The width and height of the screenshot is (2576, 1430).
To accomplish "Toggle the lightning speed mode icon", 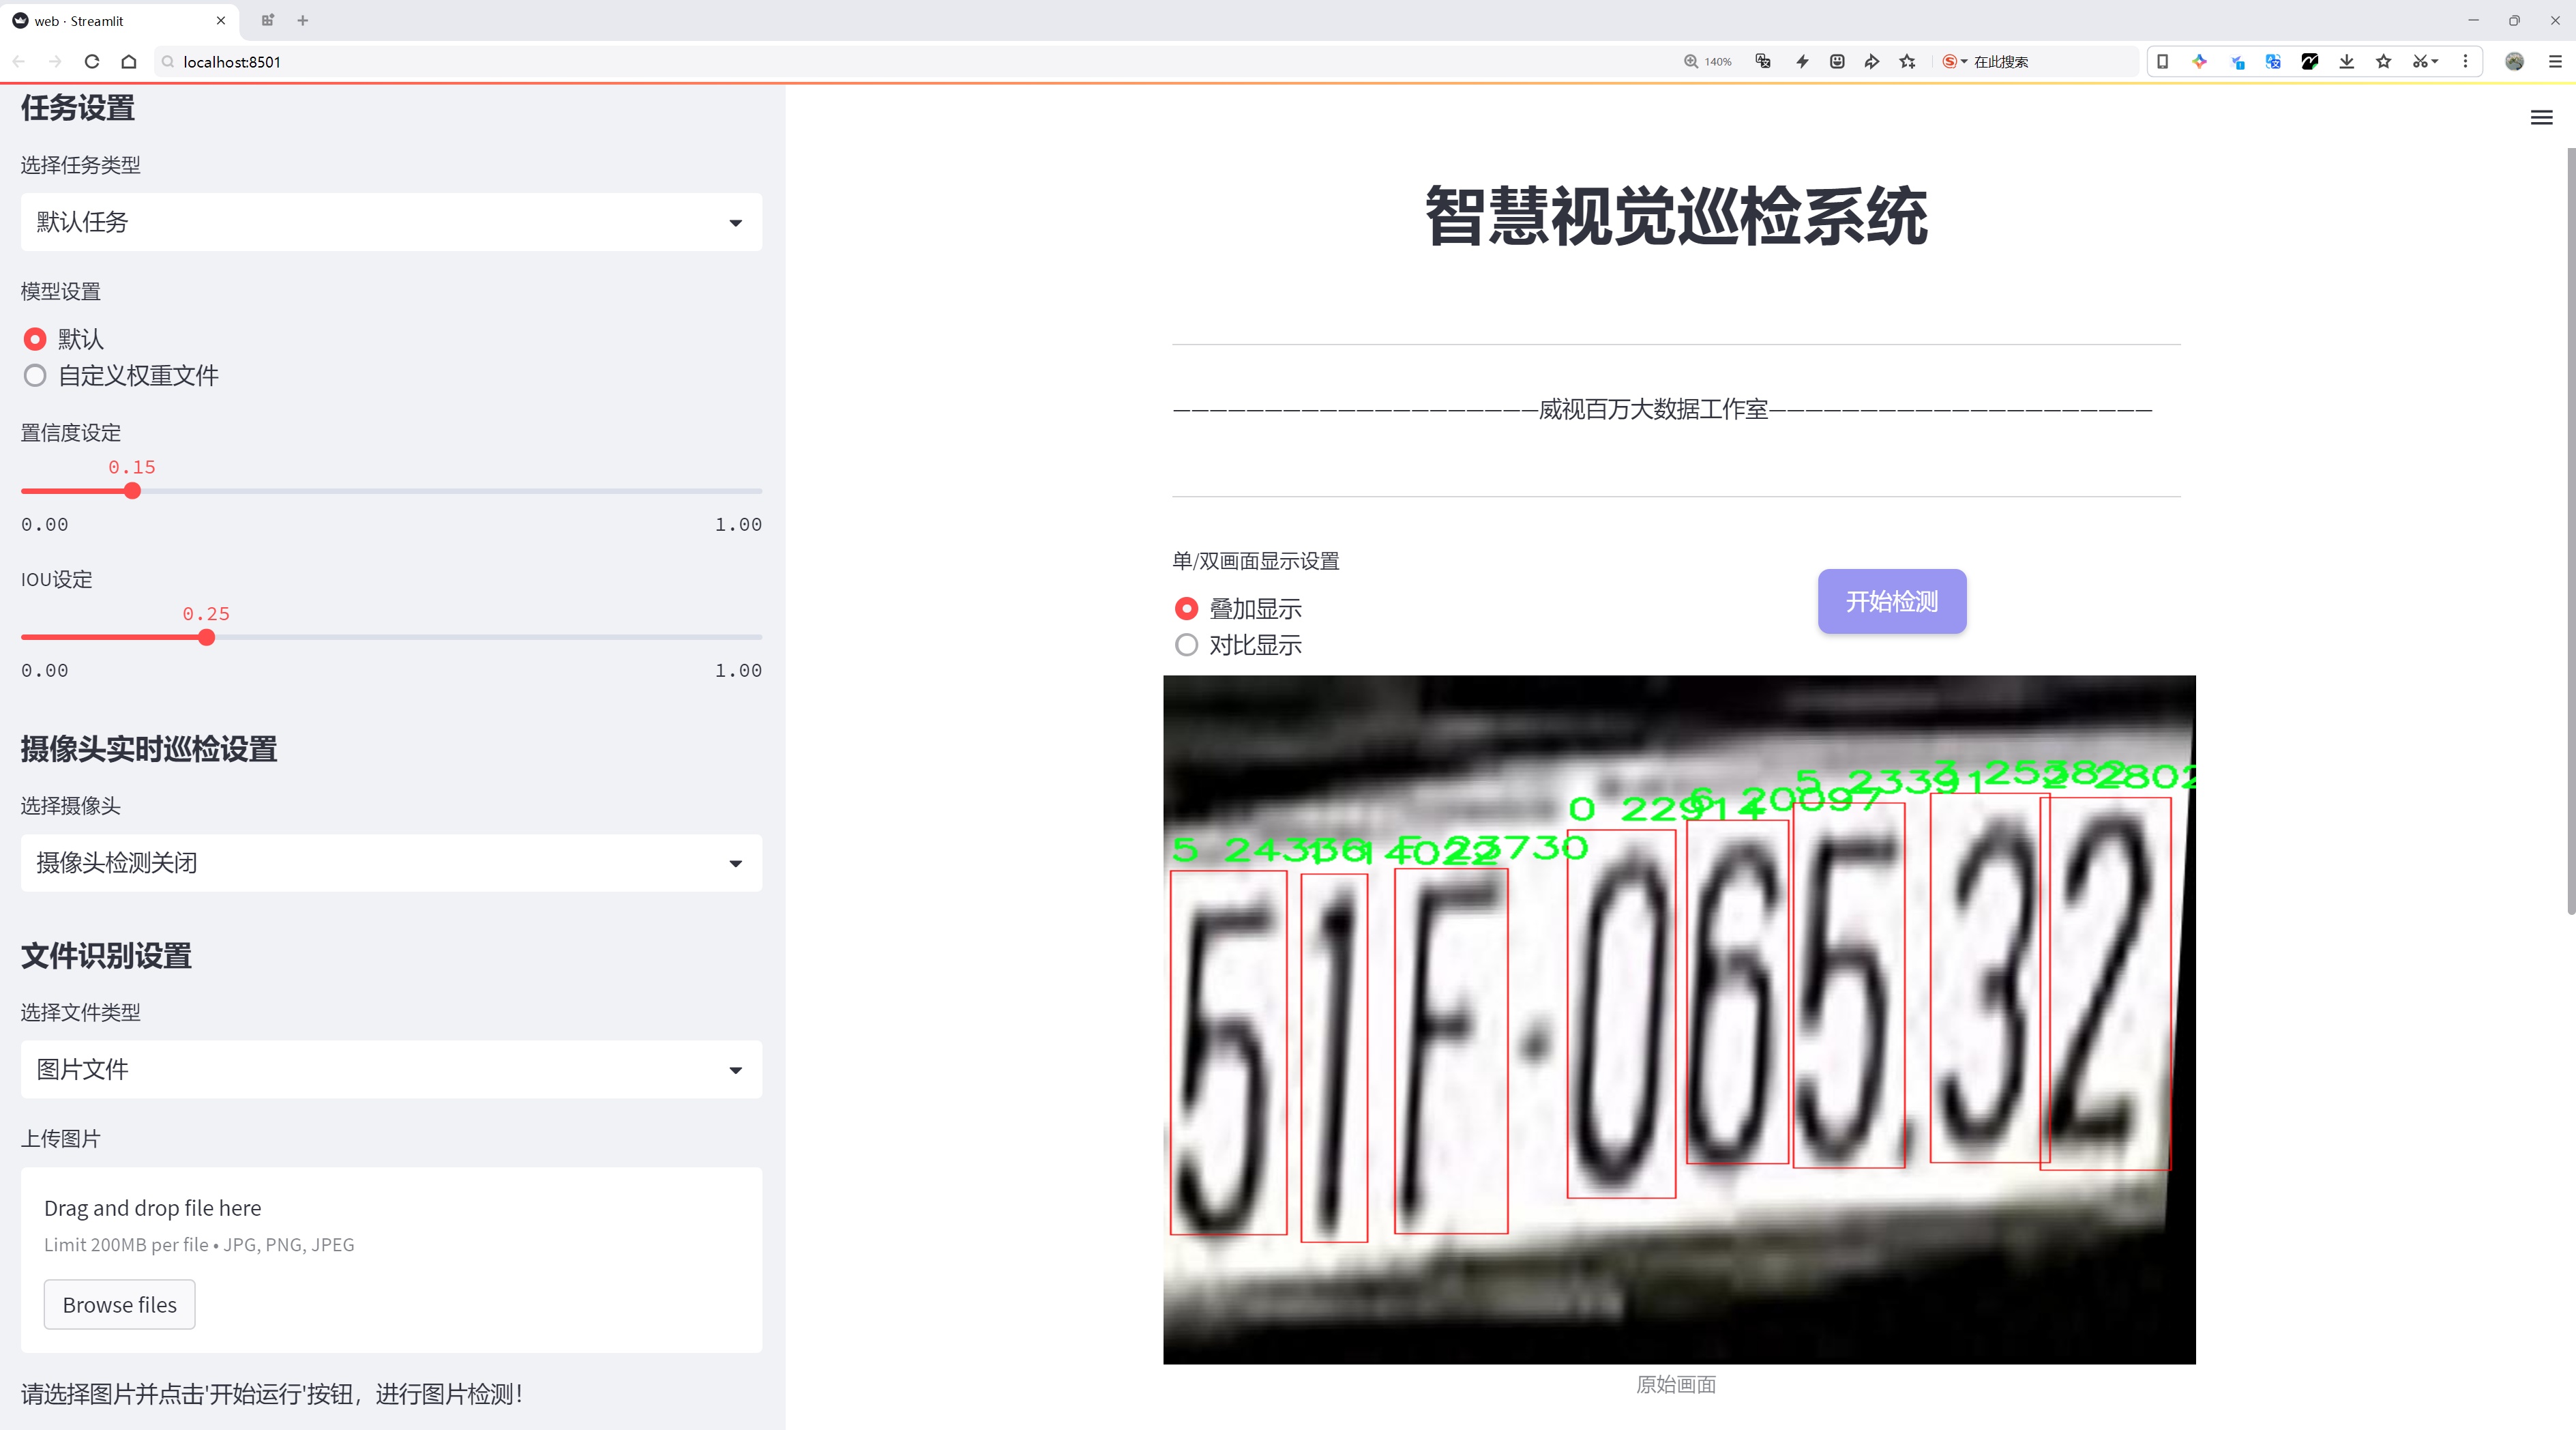I will 1802,62.
